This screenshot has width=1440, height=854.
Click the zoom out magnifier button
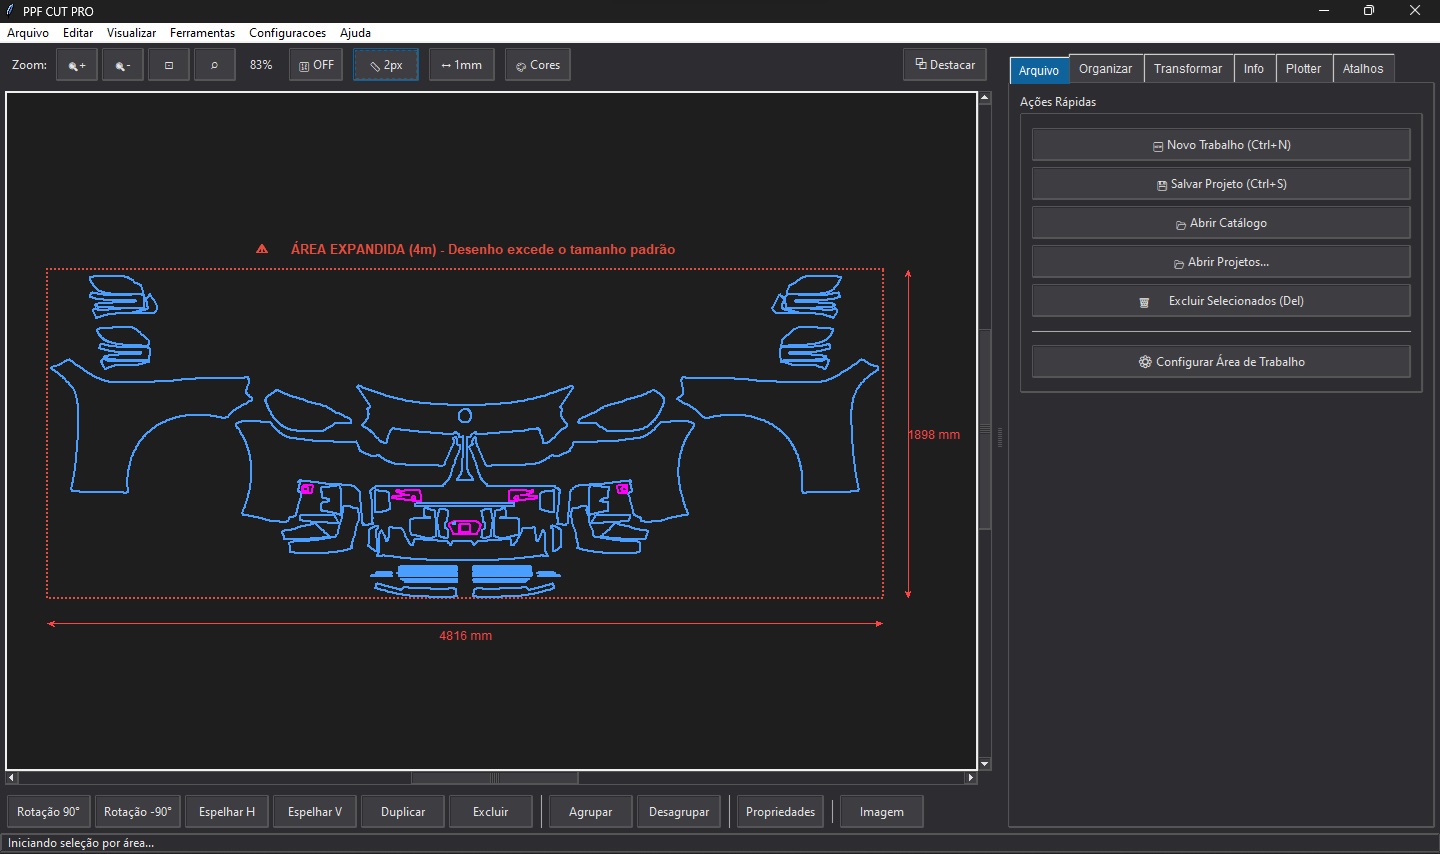(x=122, y=65)
